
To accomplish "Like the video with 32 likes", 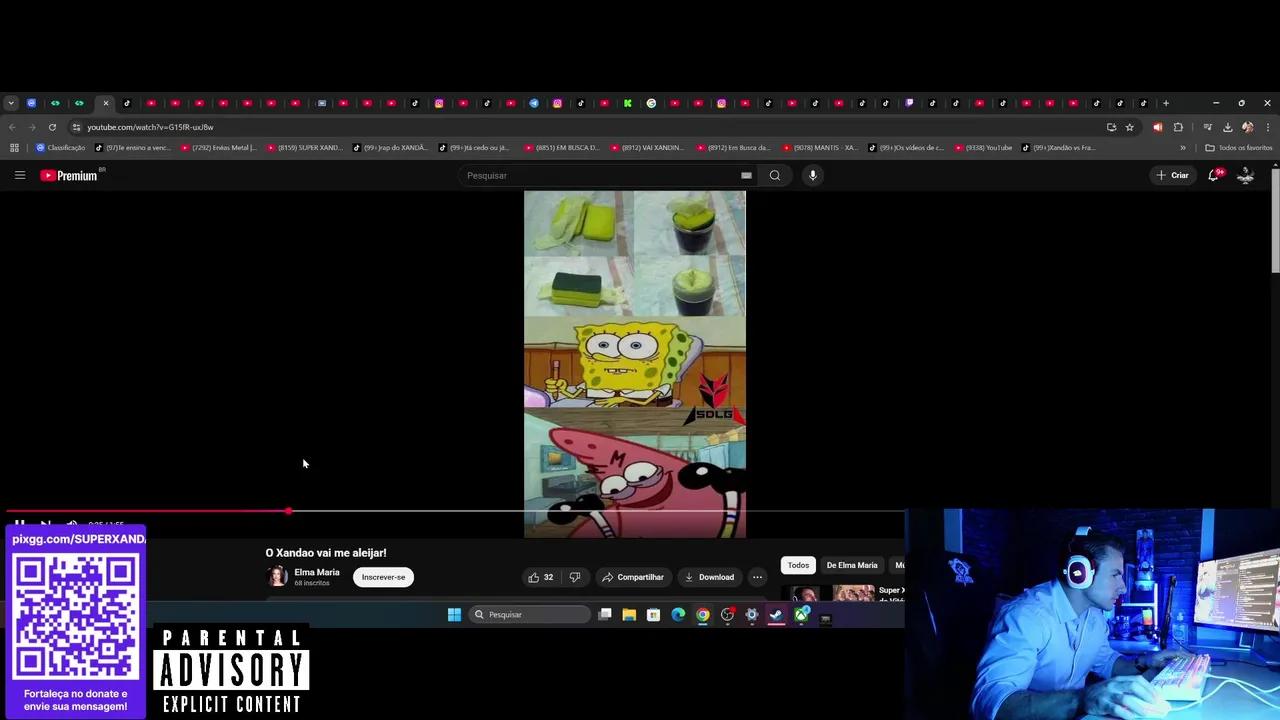I will click(541, 577).
